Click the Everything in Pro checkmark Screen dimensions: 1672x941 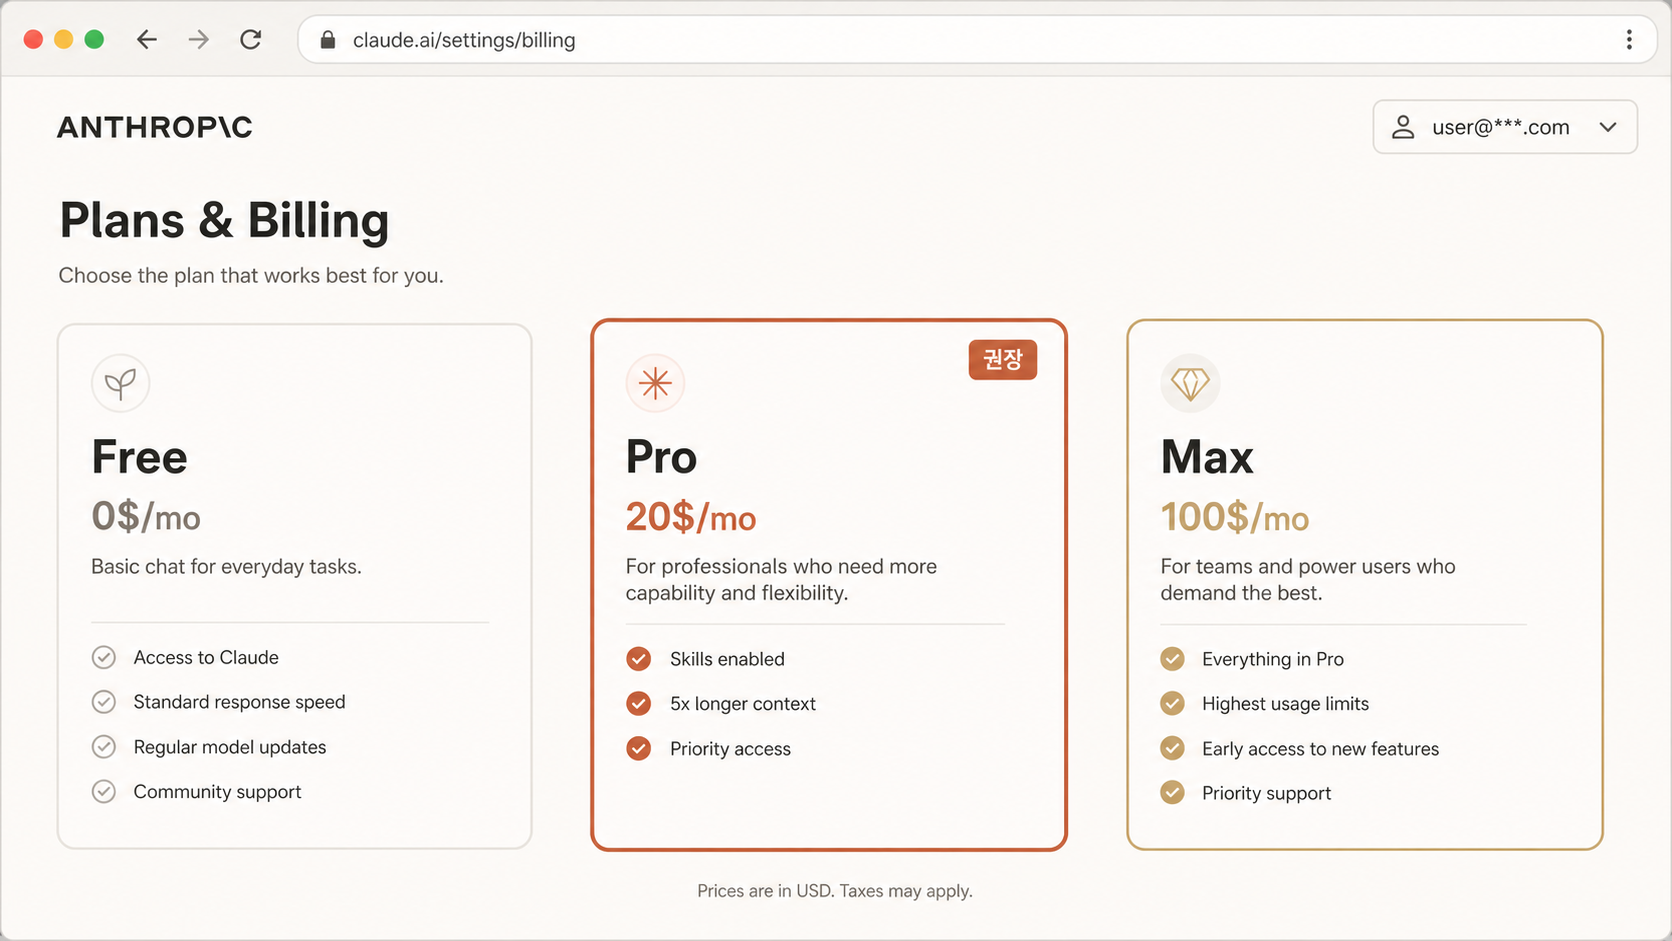pyautogui.click(x=1173, y=659)
